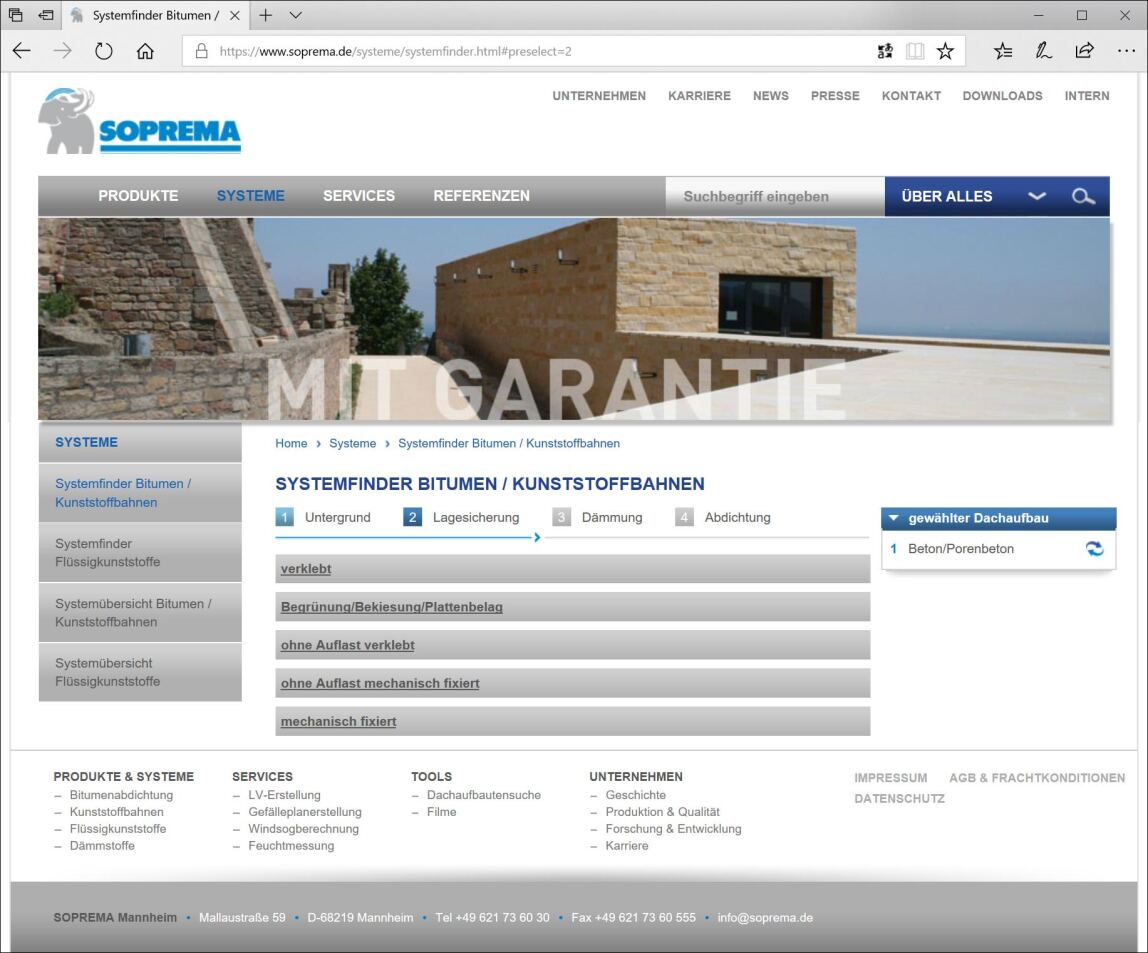The image size is (1148, 953).
Task: Open the PRESSE top link
Action: click(835, 96)
